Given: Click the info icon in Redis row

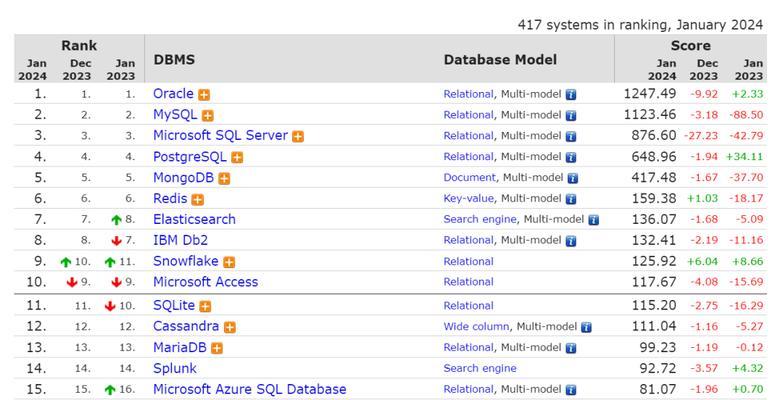Looking at the screenshot, I should [x=571, y=199].
